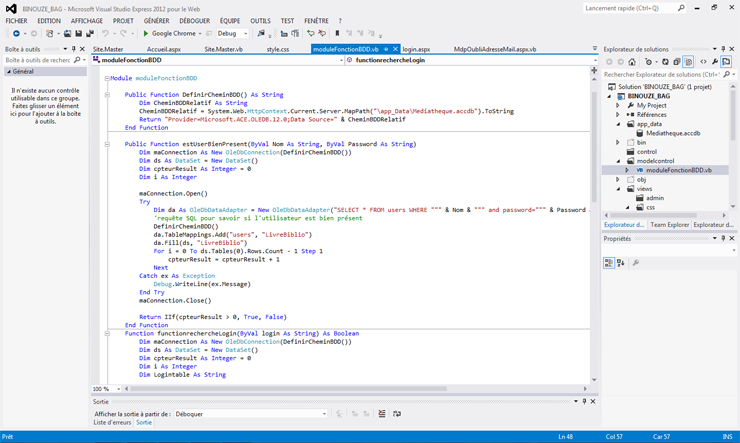Click the Save All toolbar icon
The height and width of the screenshot is (443, 740).
coord(90,34)
